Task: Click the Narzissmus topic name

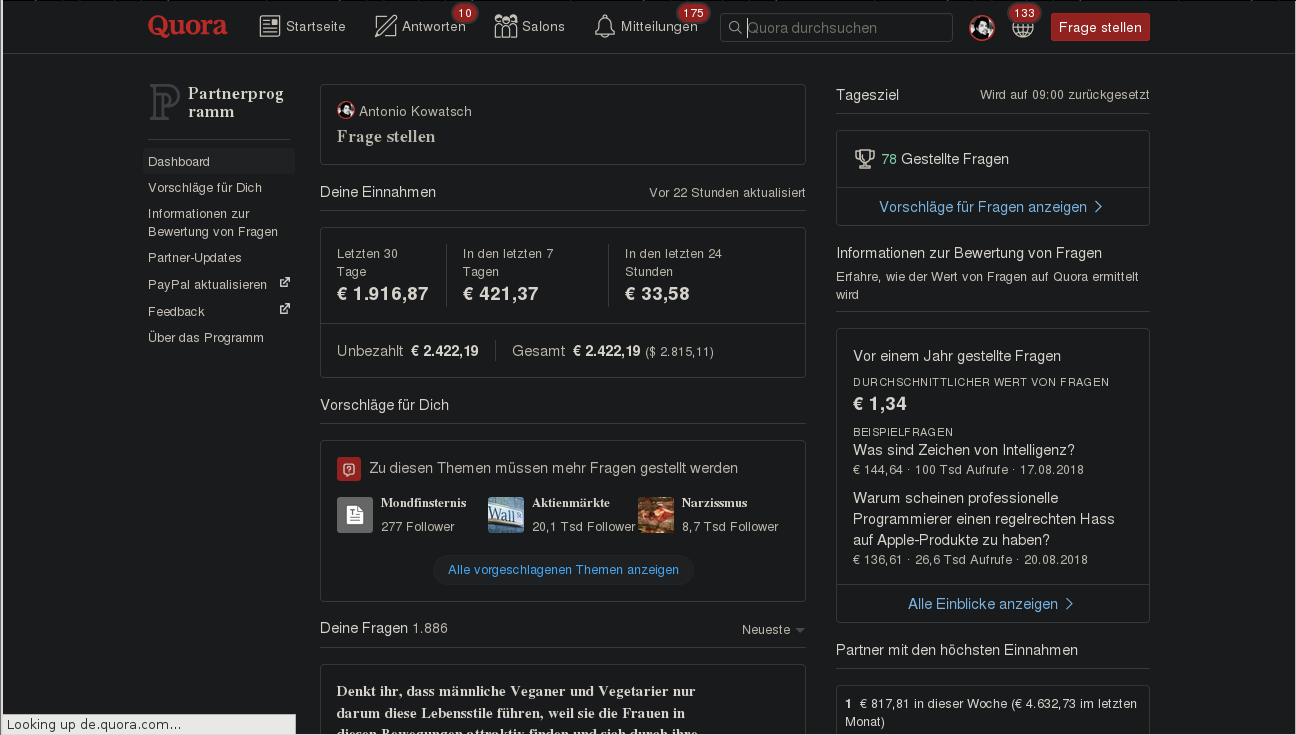Action: tap(714, 503)
